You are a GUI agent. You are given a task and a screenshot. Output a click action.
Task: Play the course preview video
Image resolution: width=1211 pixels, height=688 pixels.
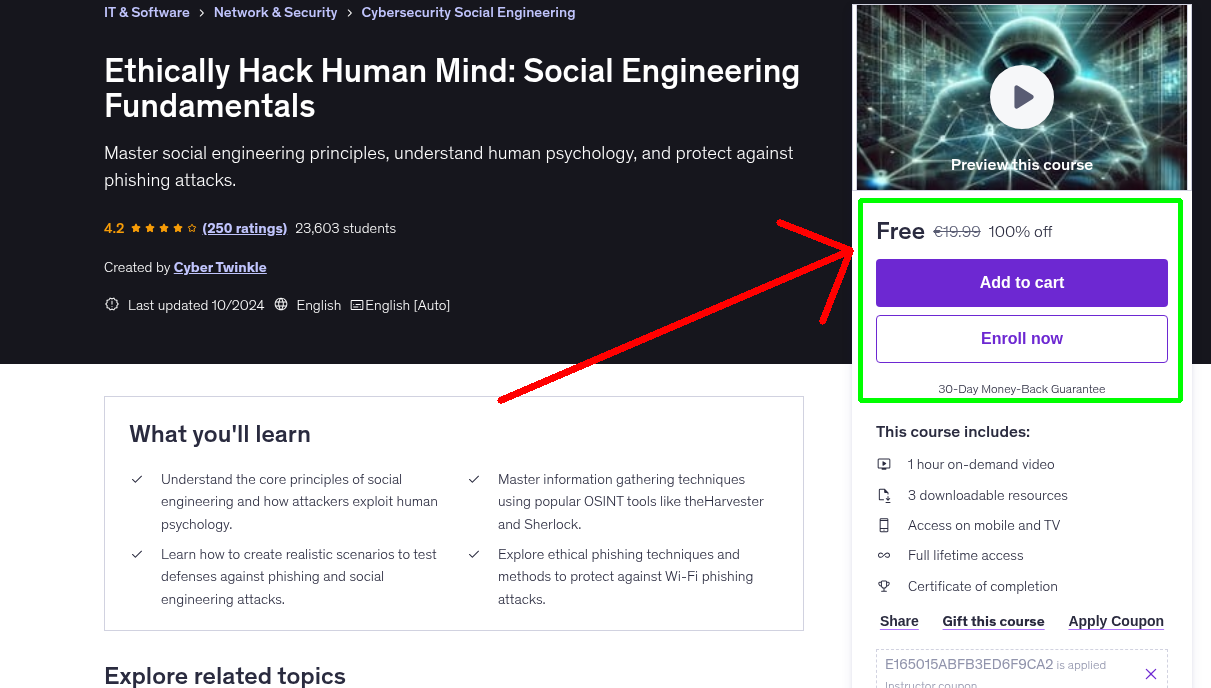[1021, 96]
